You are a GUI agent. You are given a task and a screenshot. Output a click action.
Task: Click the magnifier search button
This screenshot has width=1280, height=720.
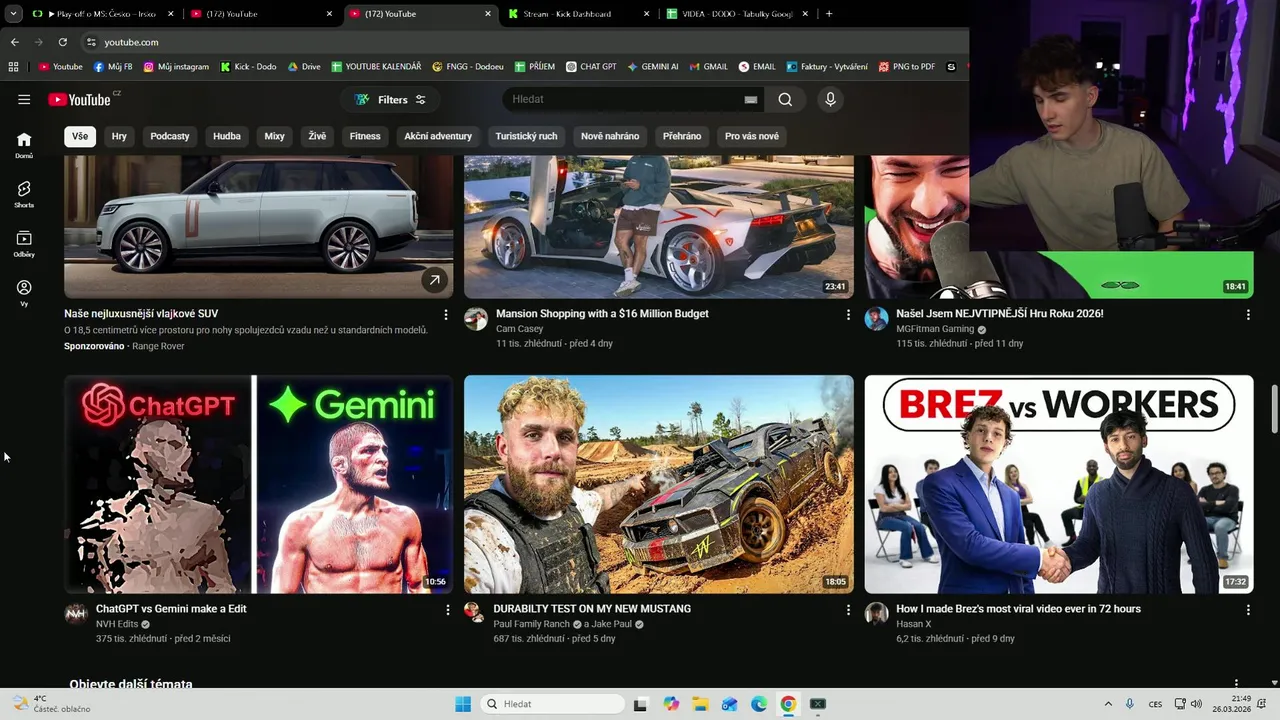click(785, 99)
